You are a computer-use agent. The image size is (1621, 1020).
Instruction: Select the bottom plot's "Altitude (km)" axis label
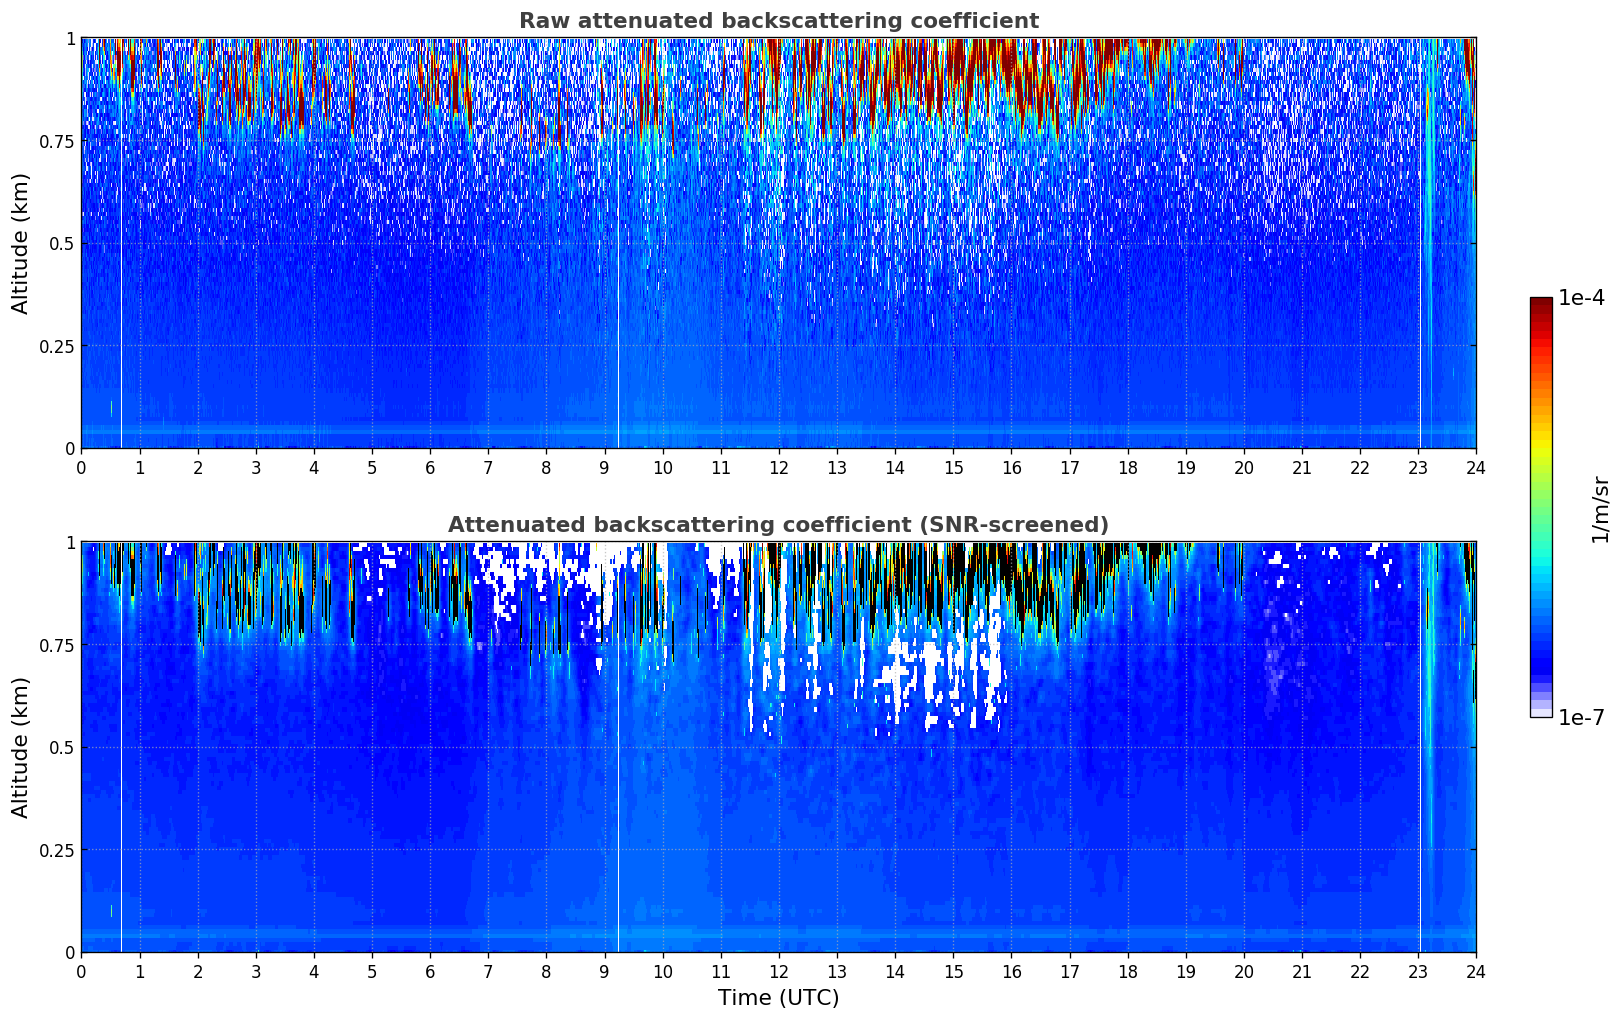tap(21, 747)
